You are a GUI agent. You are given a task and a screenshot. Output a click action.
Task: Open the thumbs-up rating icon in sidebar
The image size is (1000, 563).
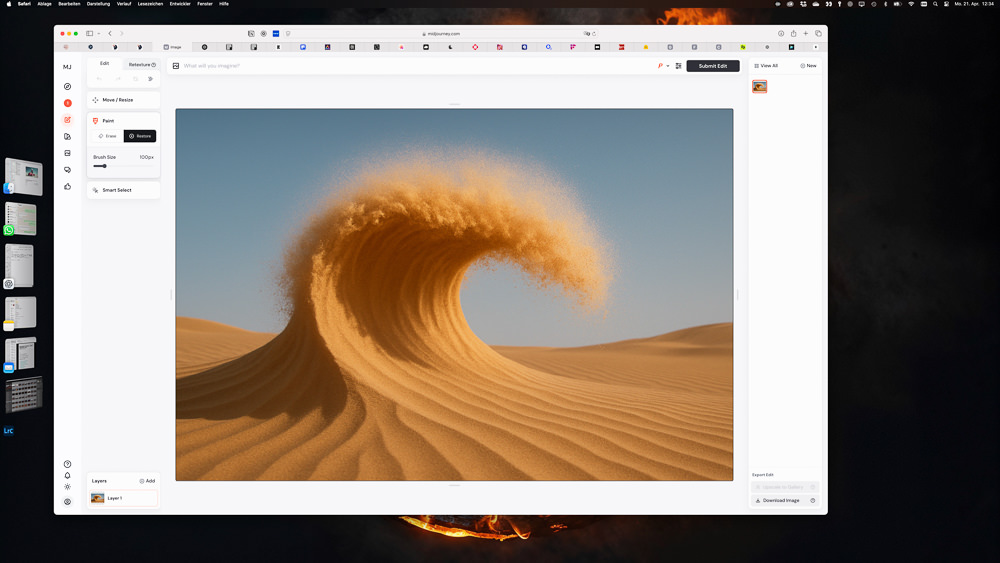[68, 186]
